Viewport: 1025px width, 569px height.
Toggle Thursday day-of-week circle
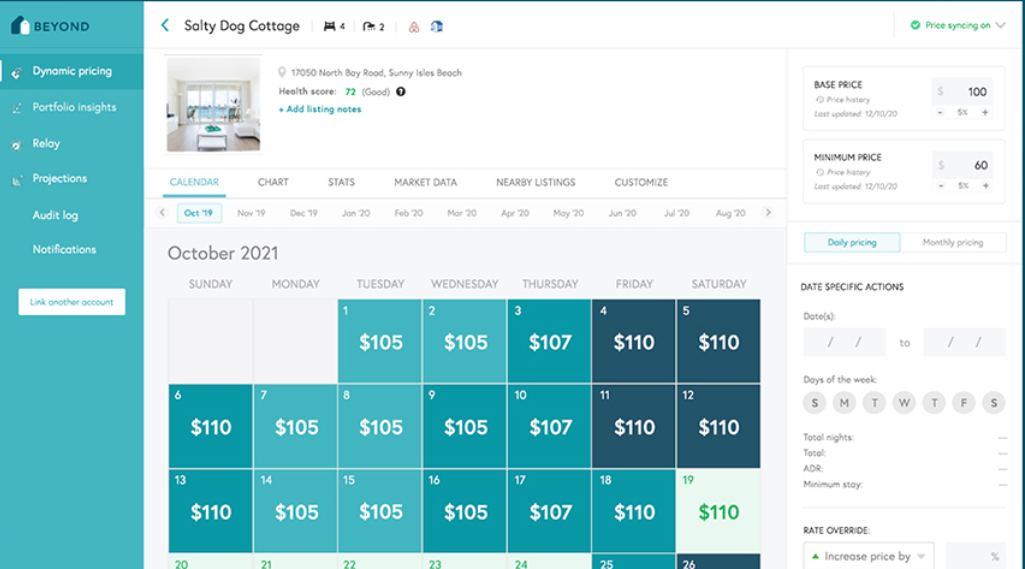pos(934,403)
